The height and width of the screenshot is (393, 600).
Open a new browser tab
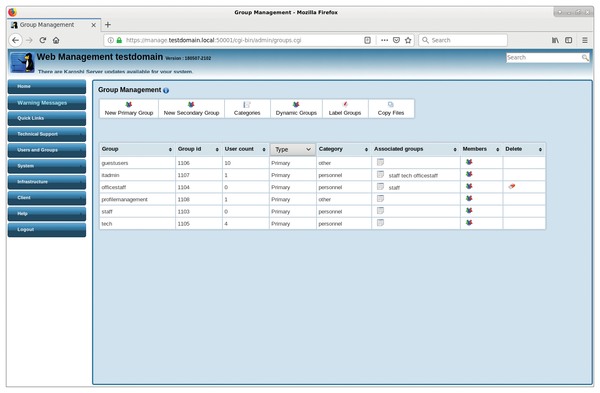108,25
